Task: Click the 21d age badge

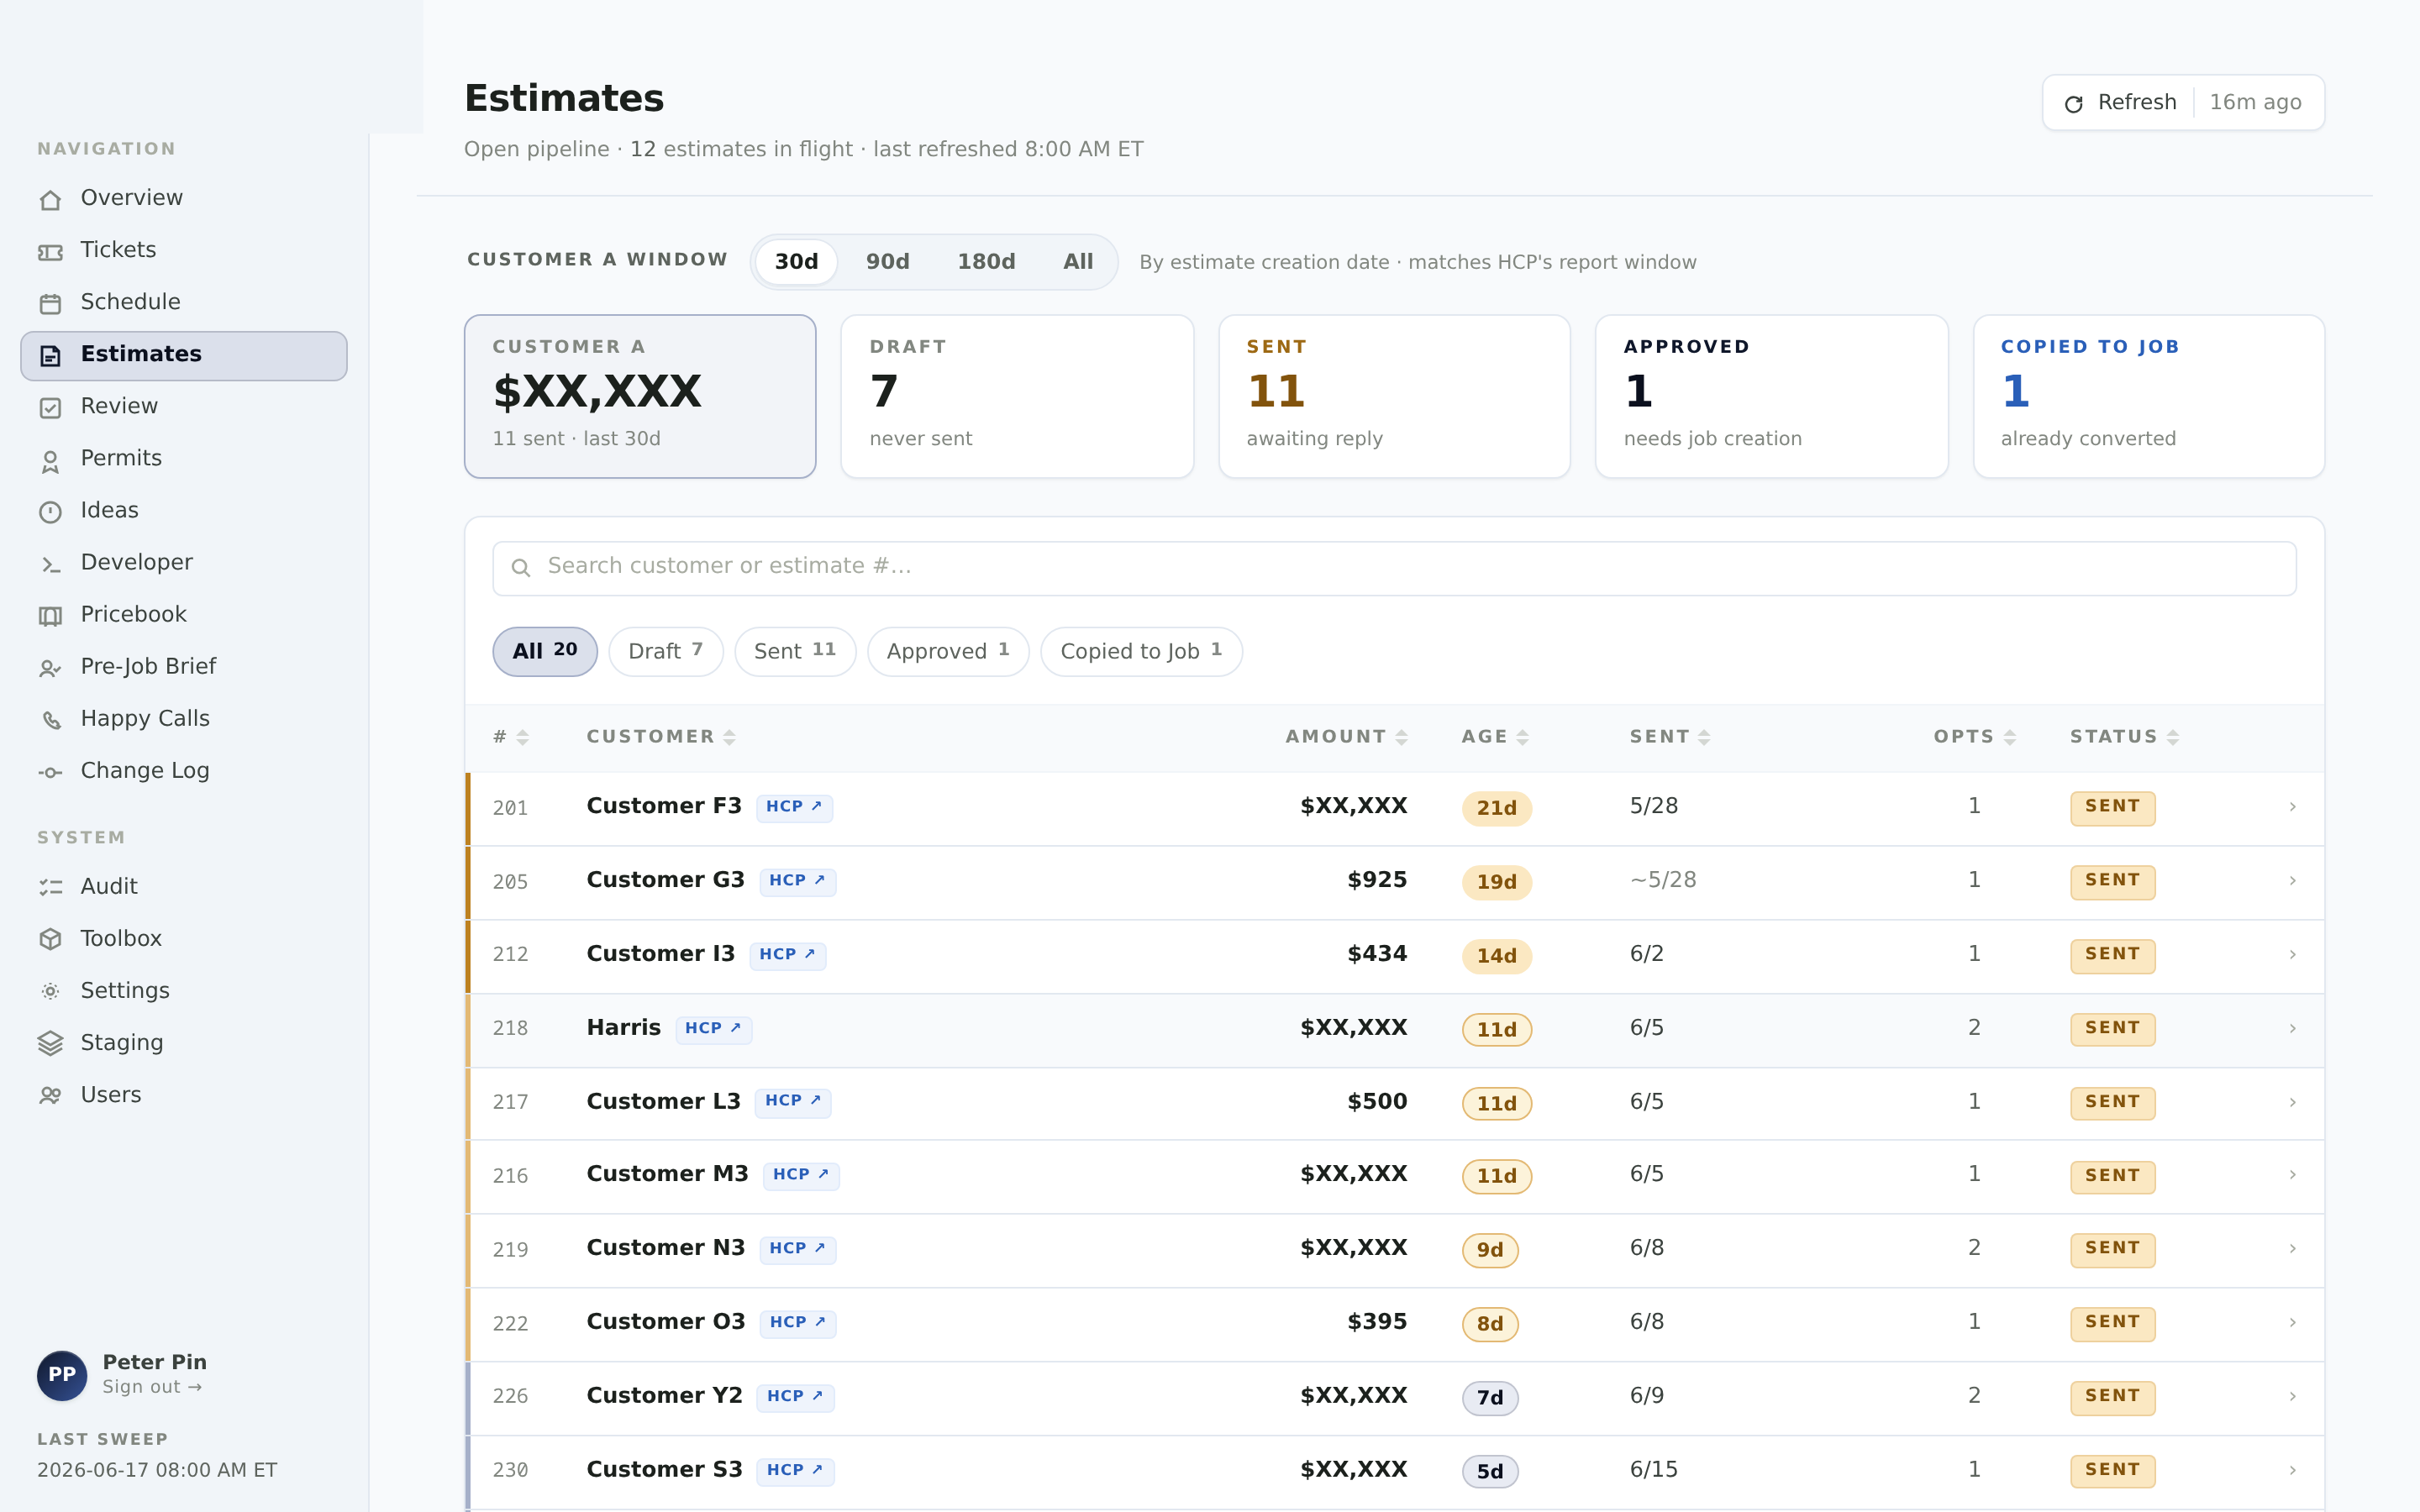Action: tap(1496, 809)
